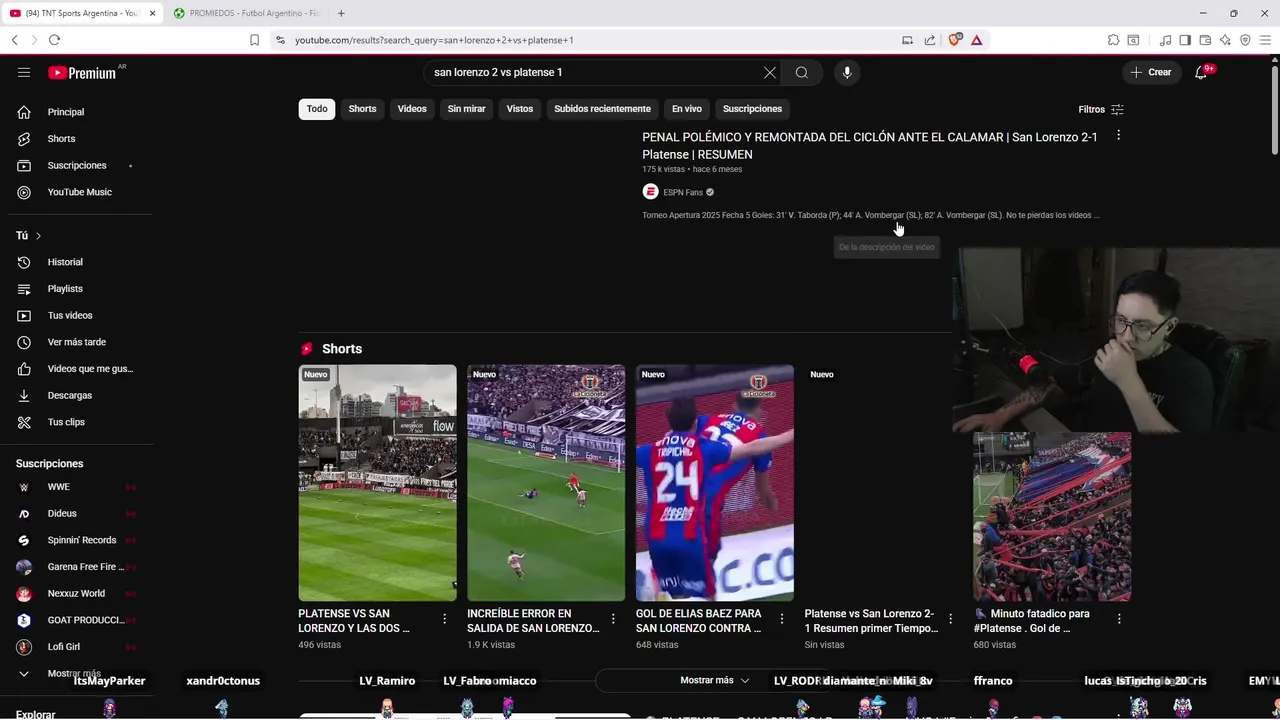Click the browser reload button
1280x720 pixels.
click(54, 40)
